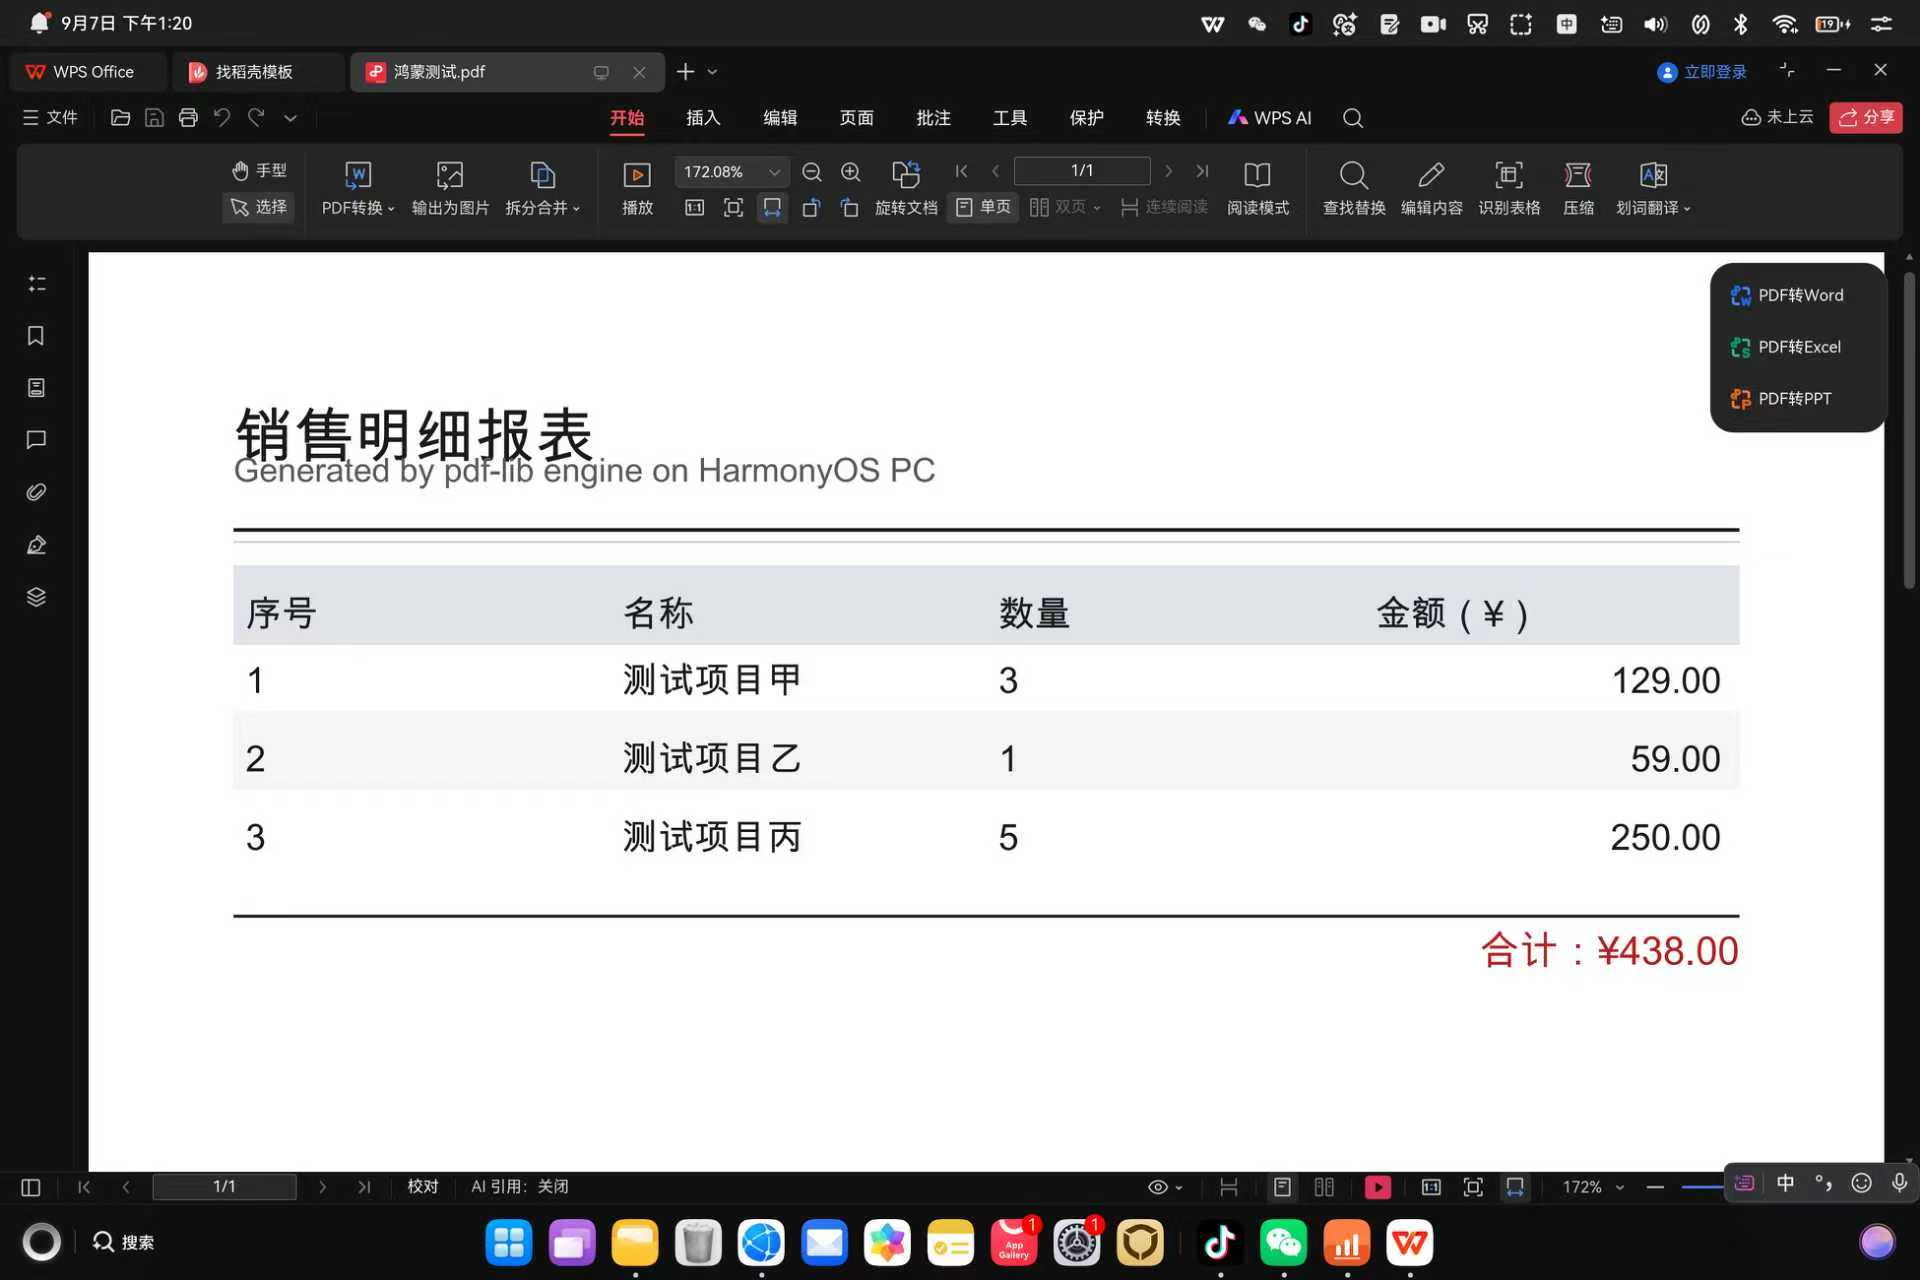Screen dimensions: 1920x1280
Task: Switch to the 转换 convert tab
Action: point(1163,118)
